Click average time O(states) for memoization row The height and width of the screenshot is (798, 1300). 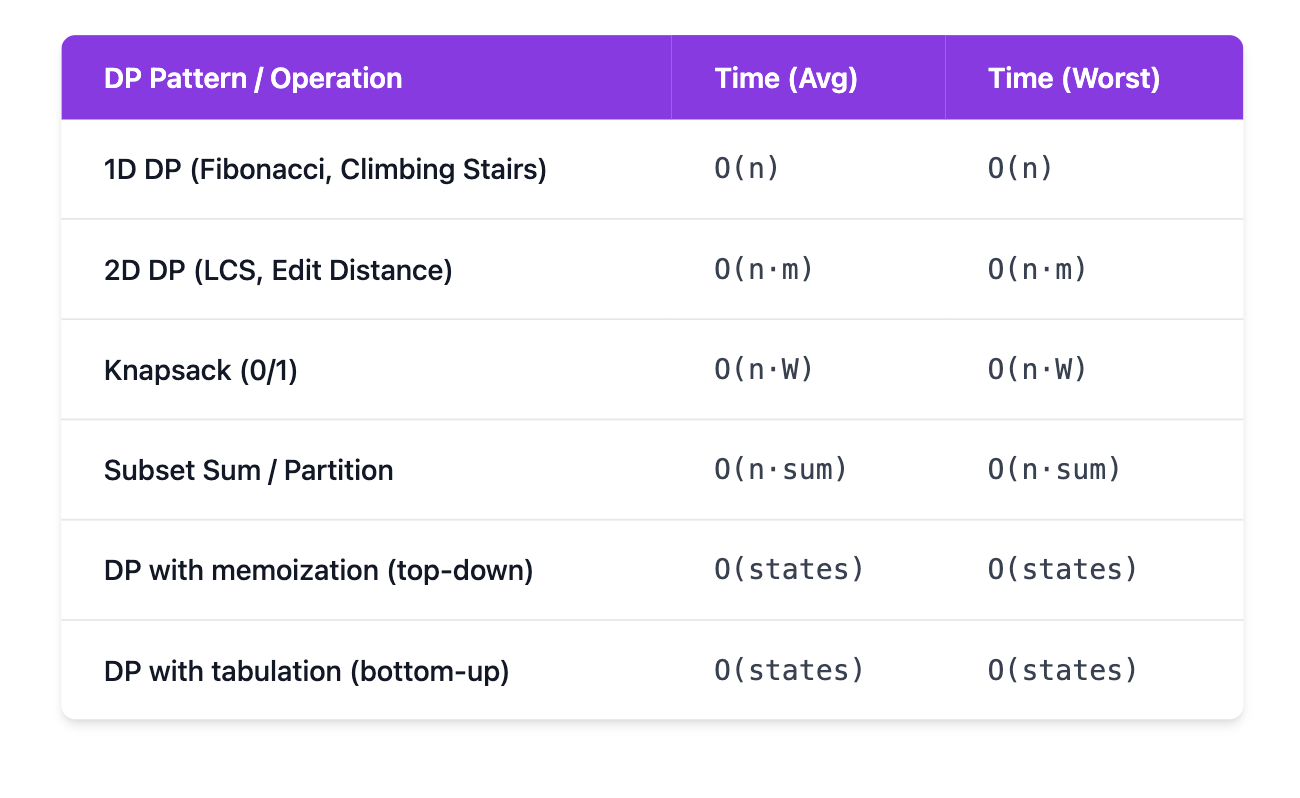pyautogui.click(x=789, y=569)
